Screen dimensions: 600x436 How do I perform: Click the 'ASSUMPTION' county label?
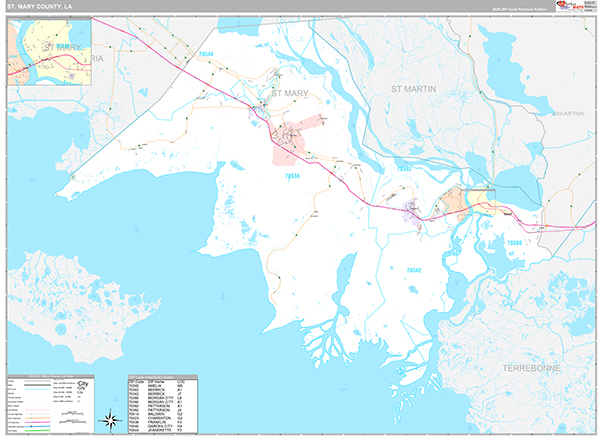pos(568,114)
